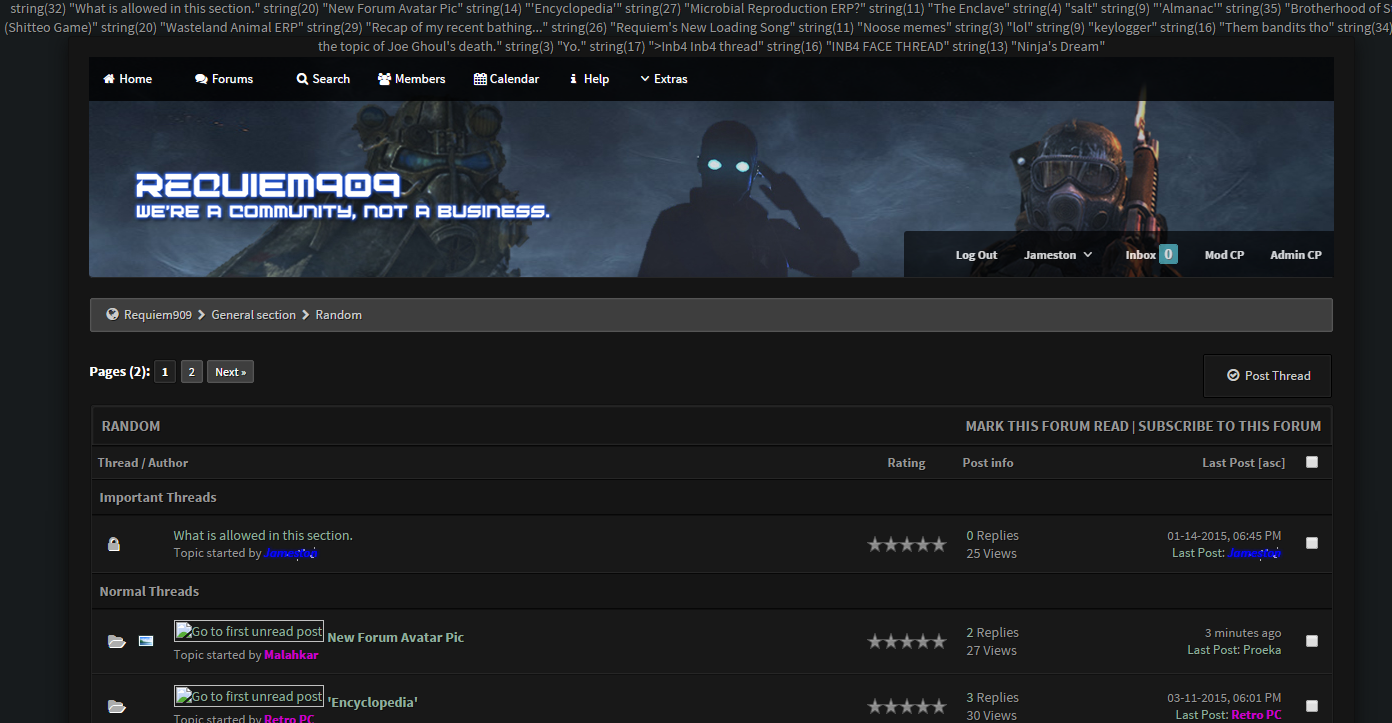
Task: Click '0 Replies' on 'What is allowed' thread
Action: [x=992, y=535]
